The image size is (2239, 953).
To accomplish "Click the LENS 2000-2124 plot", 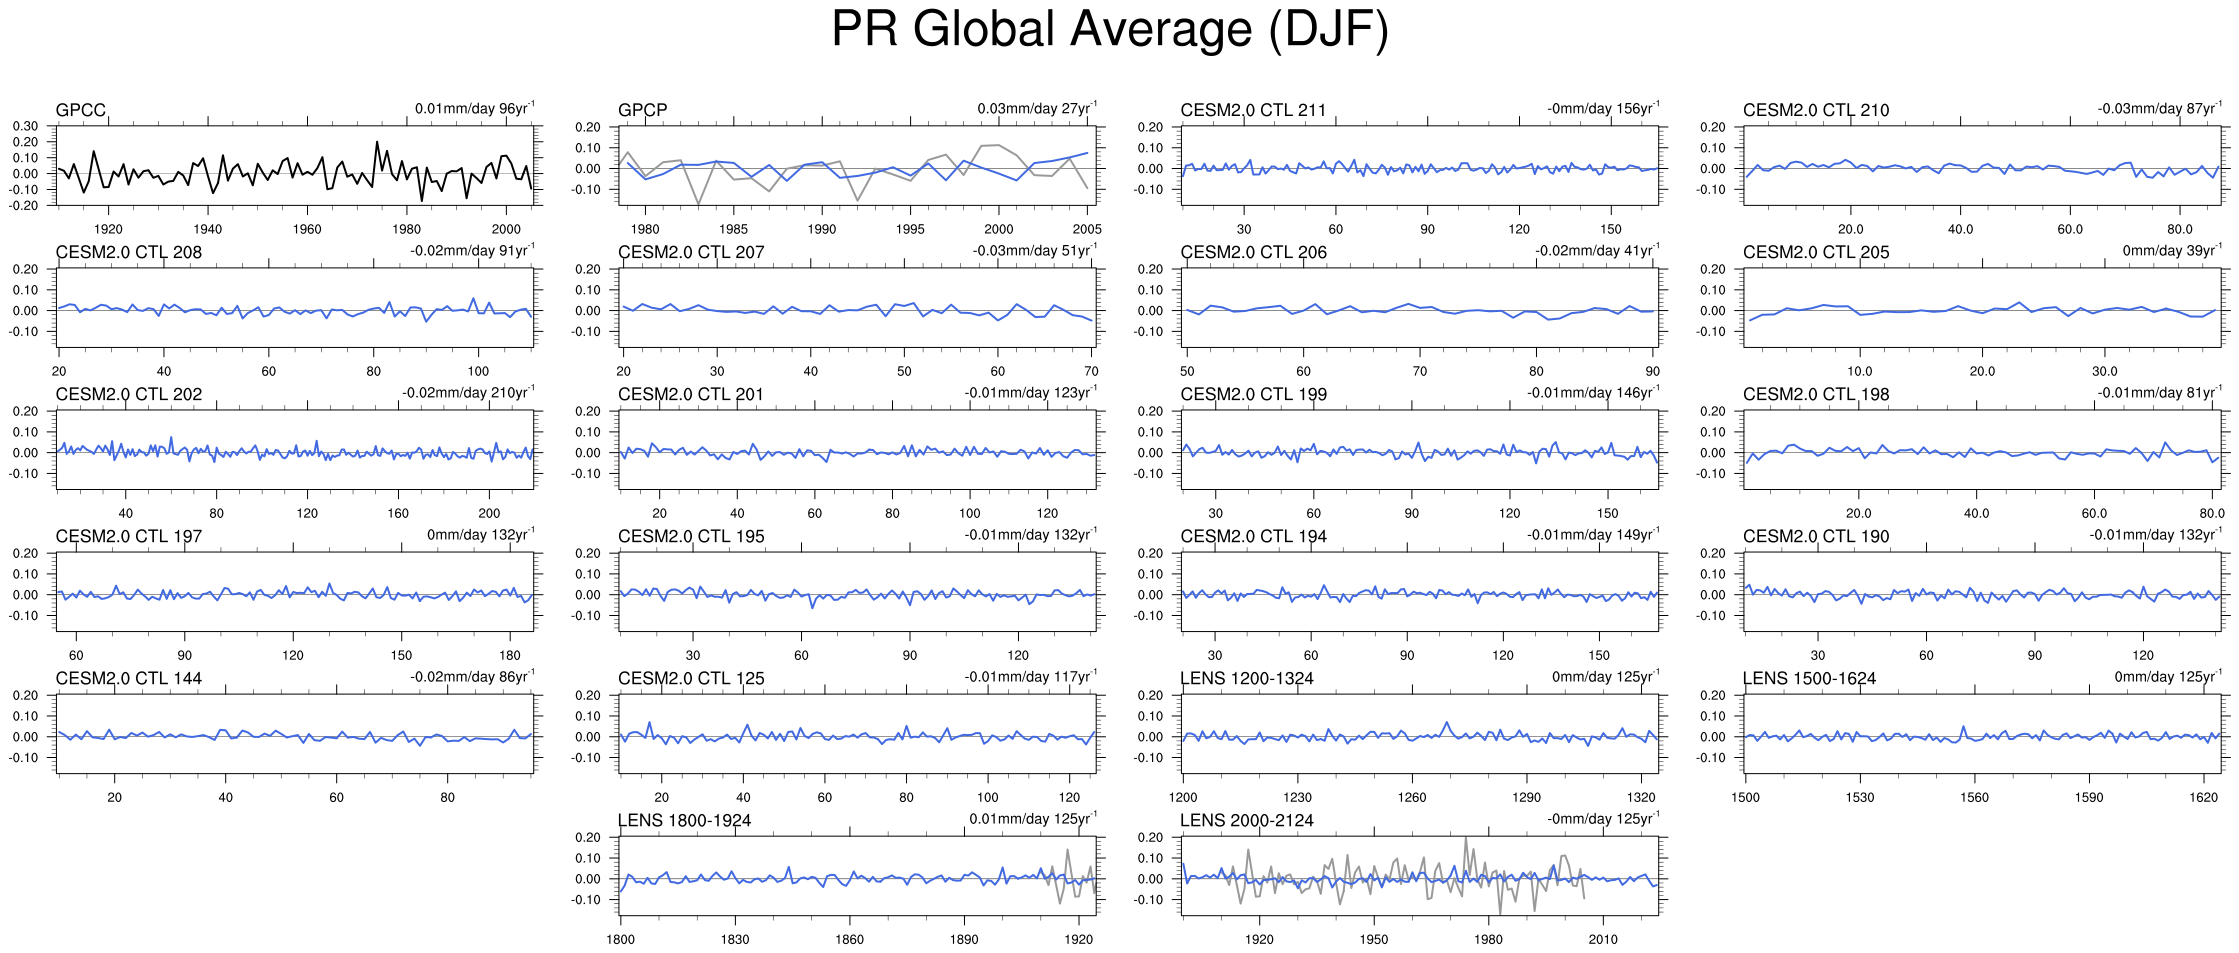I will tap(1420, 877).
